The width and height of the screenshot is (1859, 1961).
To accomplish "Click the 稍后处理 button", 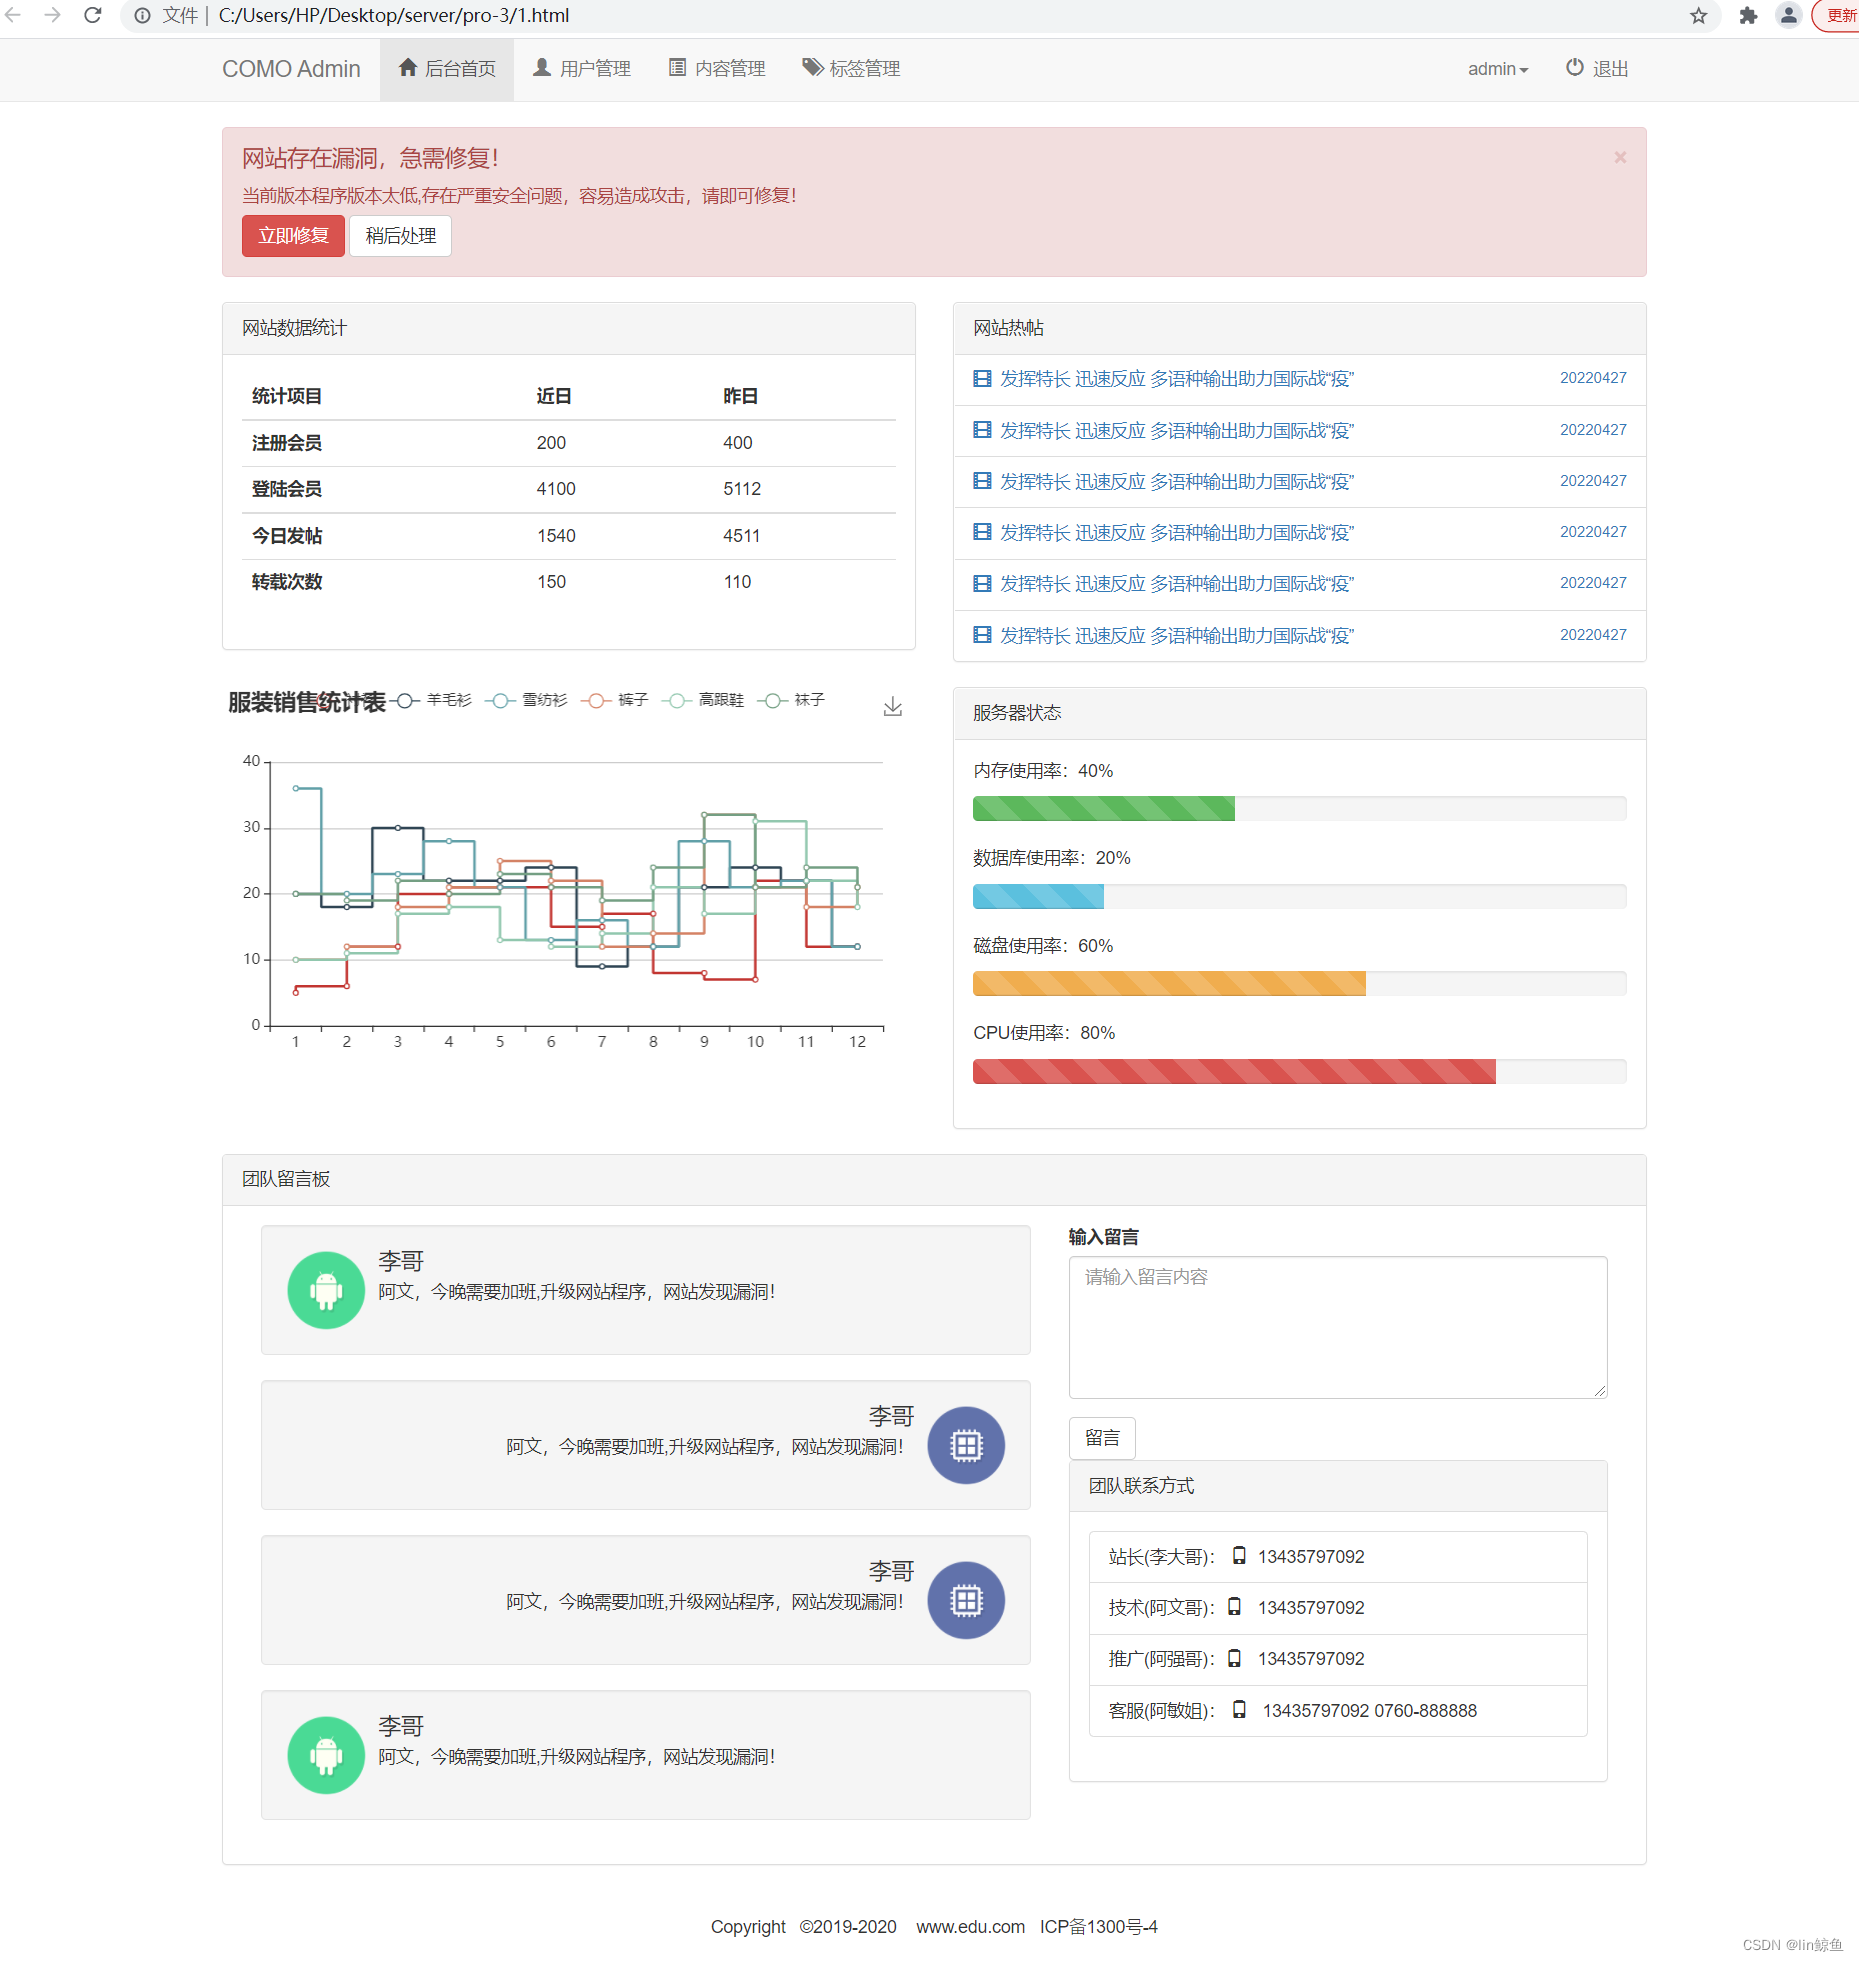I will click(x=400, y=236).
